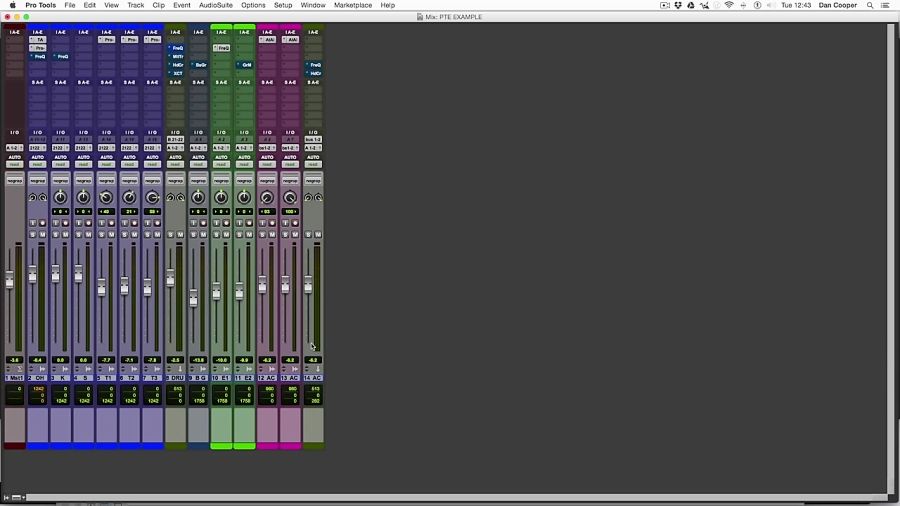Open the TA insert on OH track

(x=38, y=40)
